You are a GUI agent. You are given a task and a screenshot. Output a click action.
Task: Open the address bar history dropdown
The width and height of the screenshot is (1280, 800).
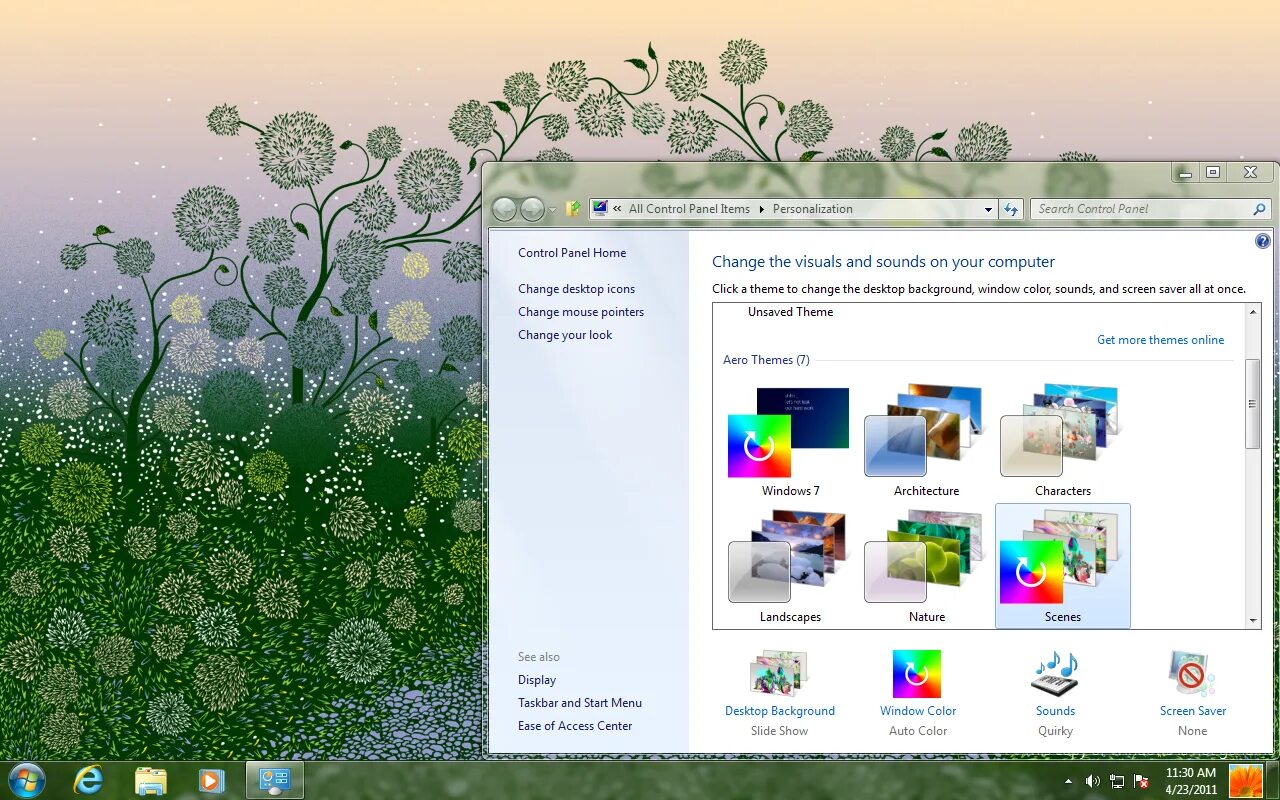pyautogui.click(x=988, y=209)
